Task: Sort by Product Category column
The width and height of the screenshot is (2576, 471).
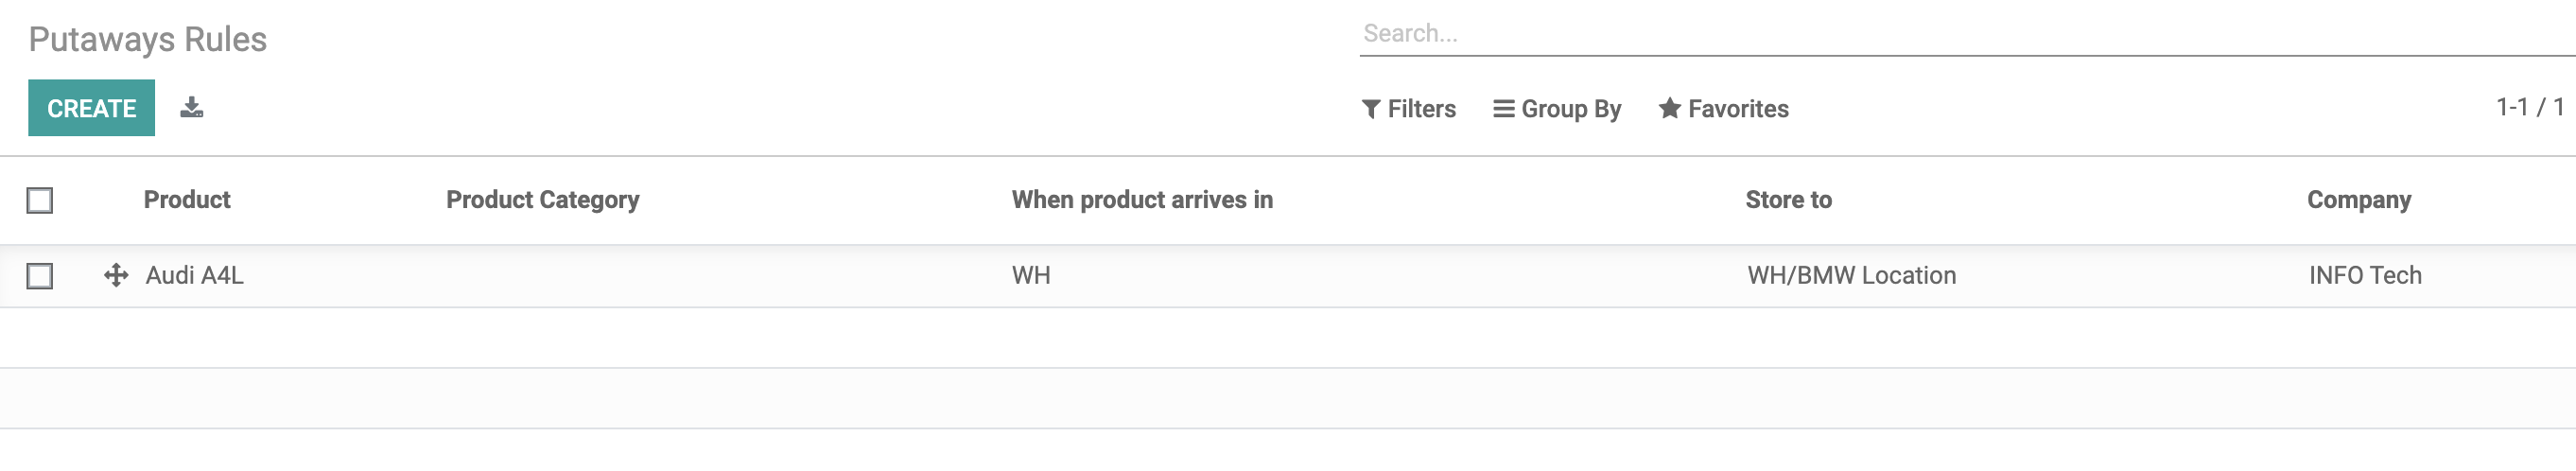Action: 543,200
